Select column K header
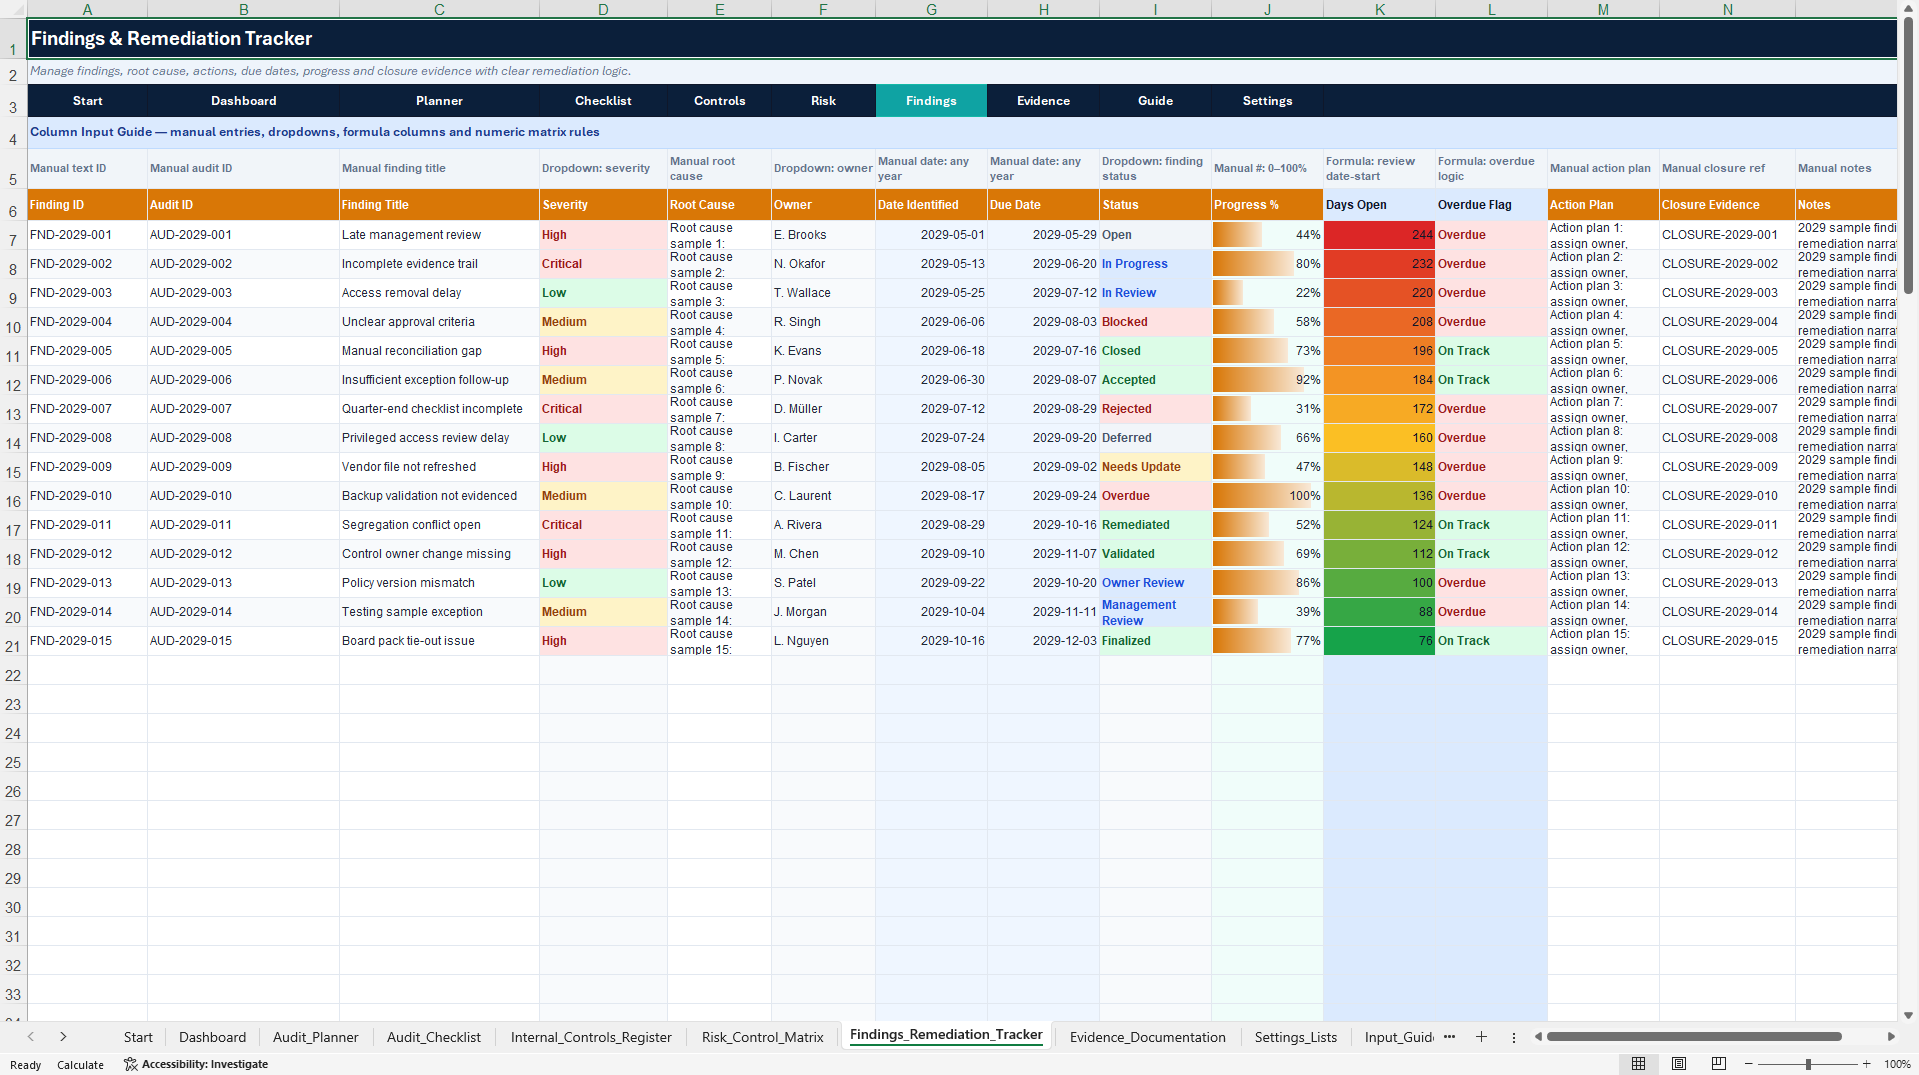Viewport: 1919px width, 1075px height. 1379,9
